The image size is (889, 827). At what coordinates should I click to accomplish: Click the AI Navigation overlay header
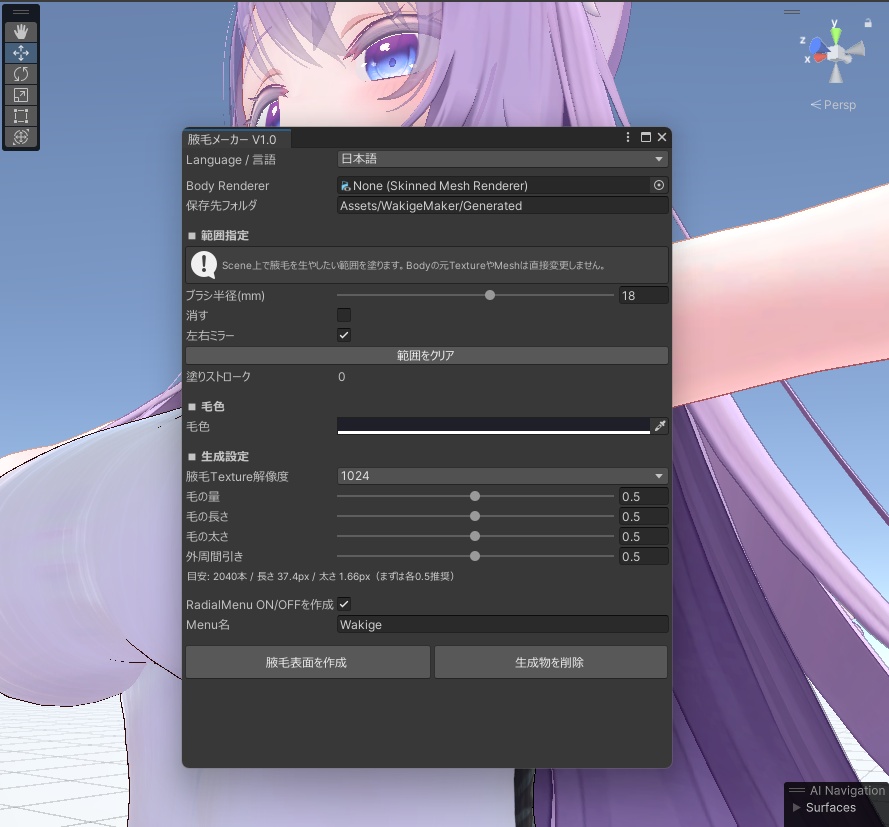837,791
